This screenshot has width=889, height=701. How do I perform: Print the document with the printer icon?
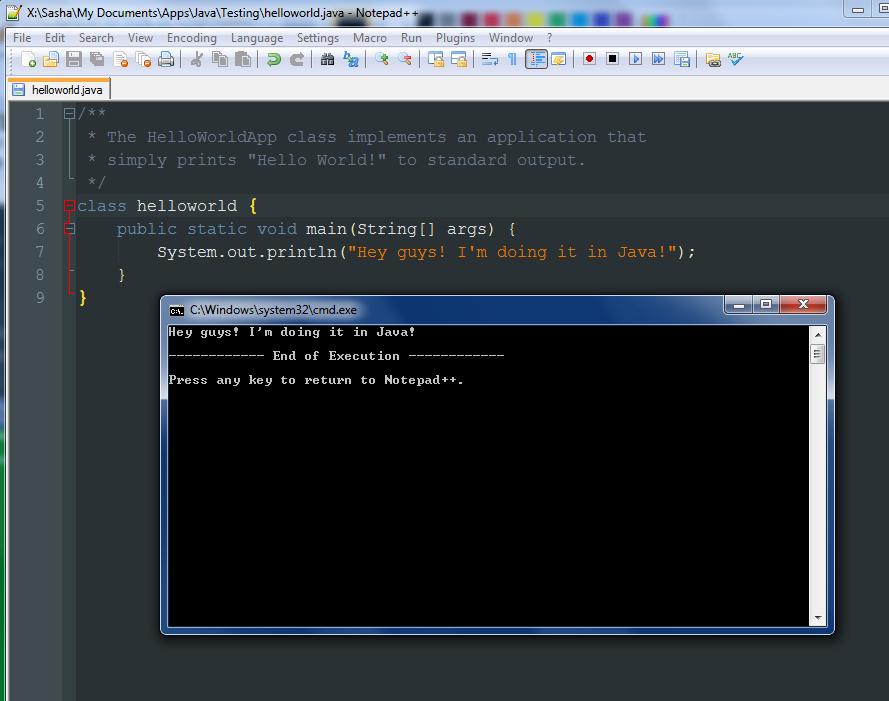166,59
